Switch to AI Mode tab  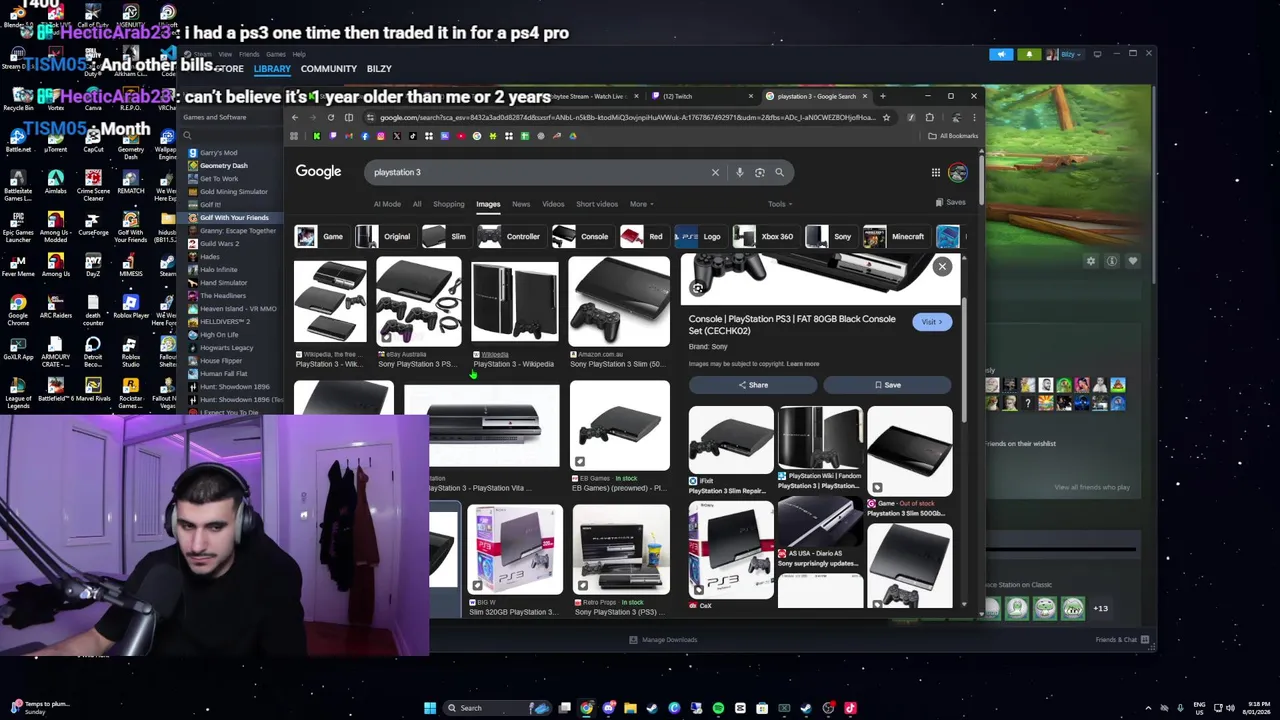tap(387, 204)
